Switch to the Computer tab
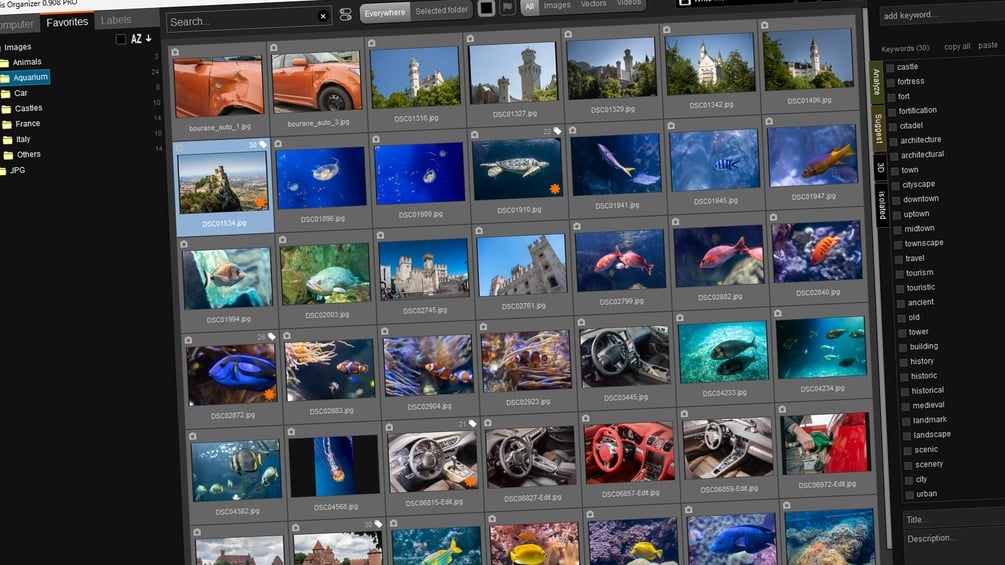The image size is (1005, 565). (x=17, y=24)
